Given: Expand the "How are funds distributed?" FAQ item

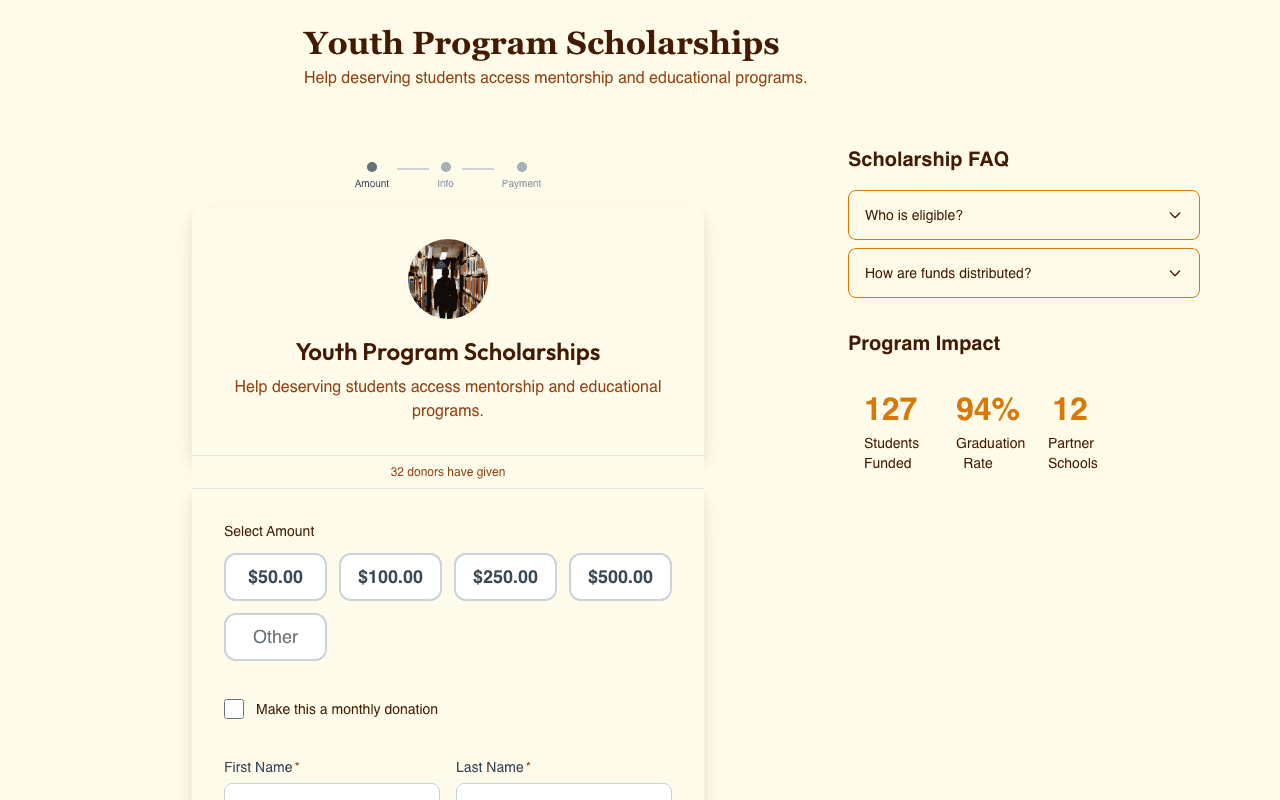Looking at the screenshot, I should (x=1023, y=272).
